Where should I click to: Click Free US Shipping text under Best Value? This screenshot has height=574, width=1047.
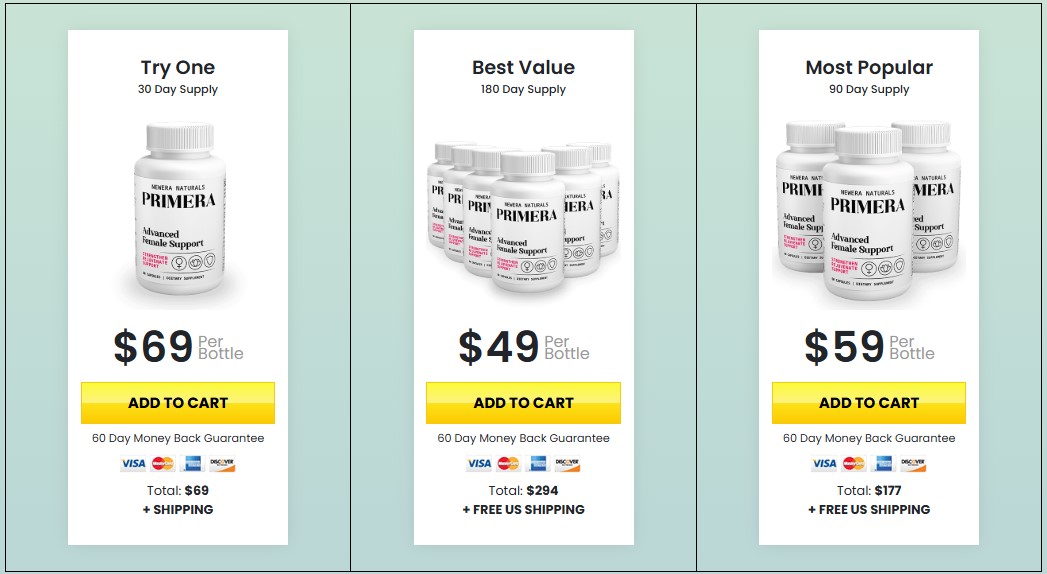point(523,510)
